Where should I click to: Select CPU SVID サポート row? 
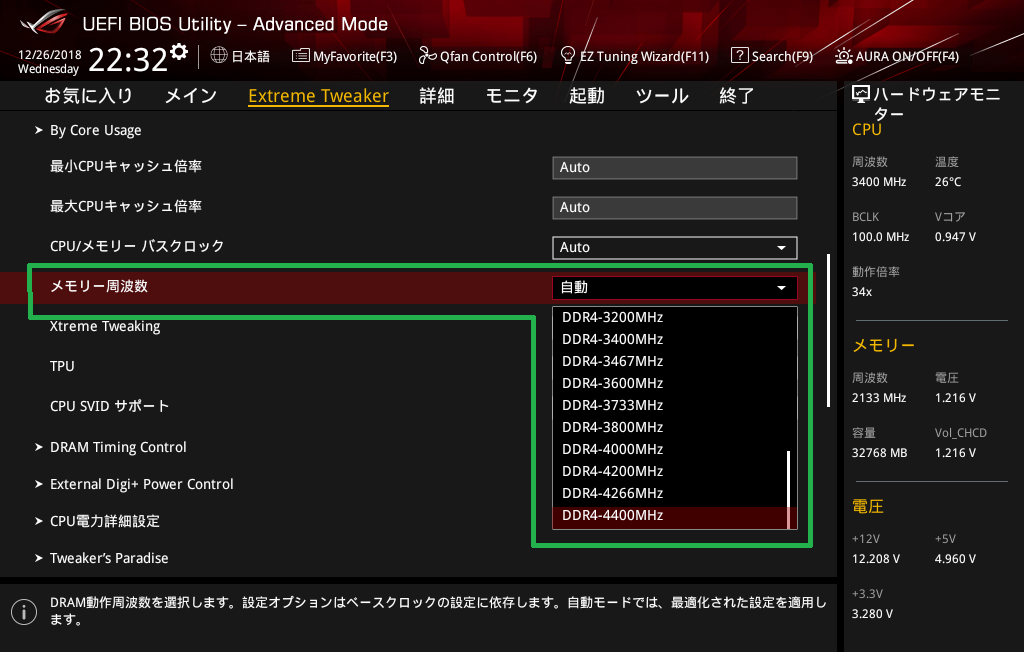(x=109, y=406)
